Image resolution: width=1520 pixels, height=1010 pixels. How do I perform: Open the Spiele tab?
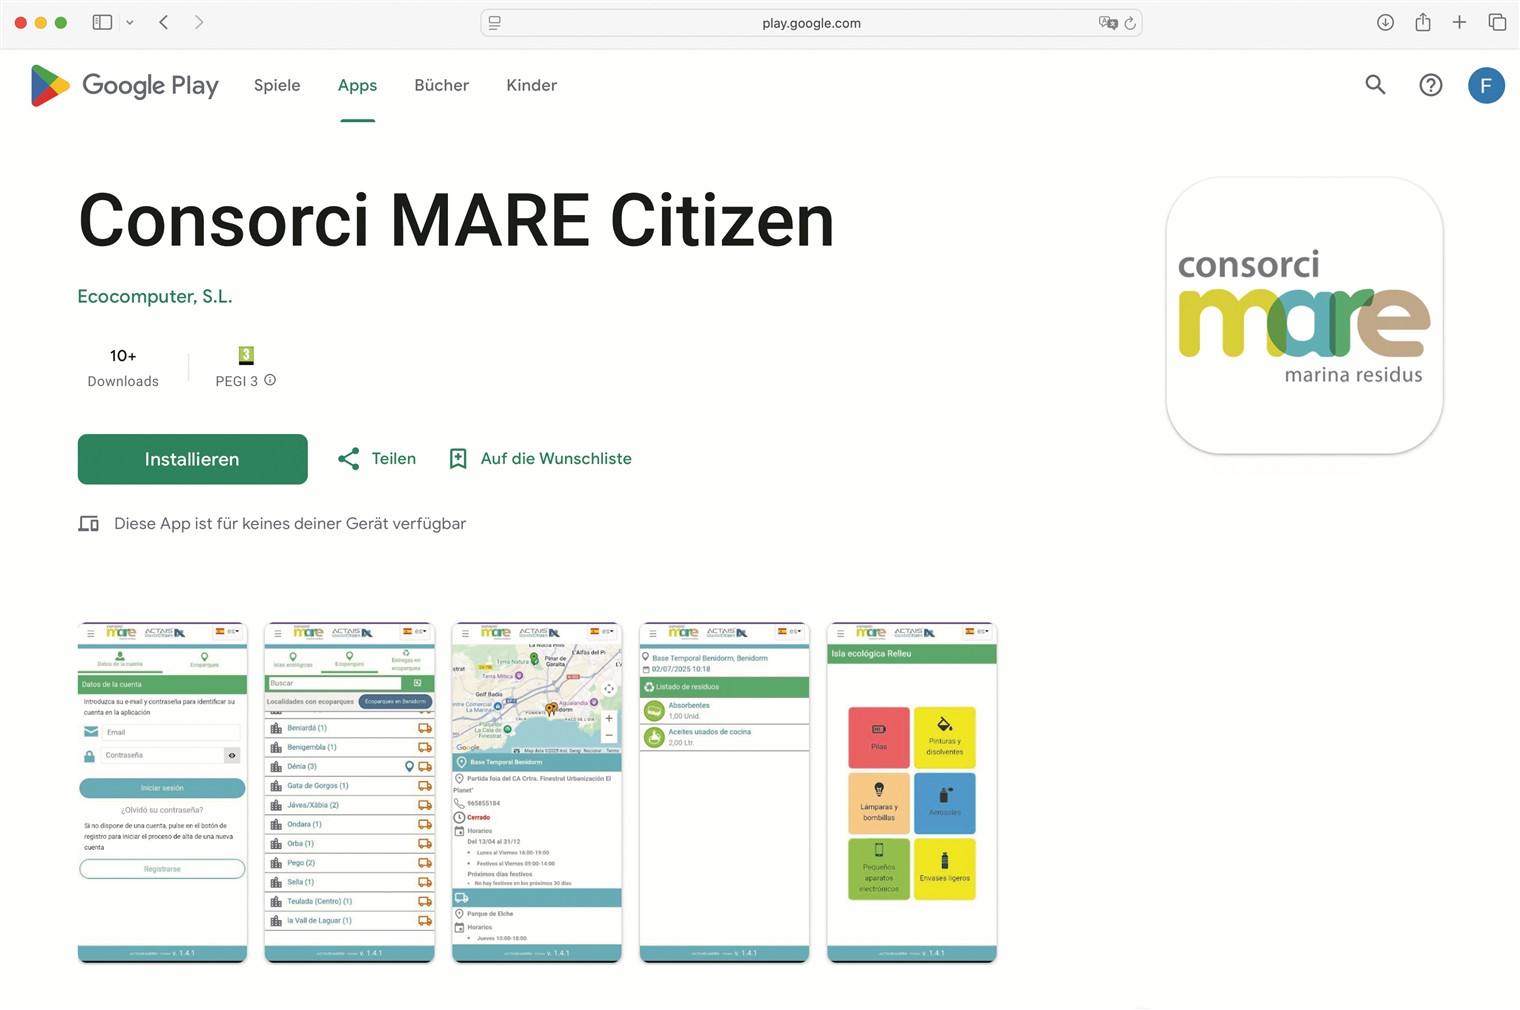tap(277, 86)
